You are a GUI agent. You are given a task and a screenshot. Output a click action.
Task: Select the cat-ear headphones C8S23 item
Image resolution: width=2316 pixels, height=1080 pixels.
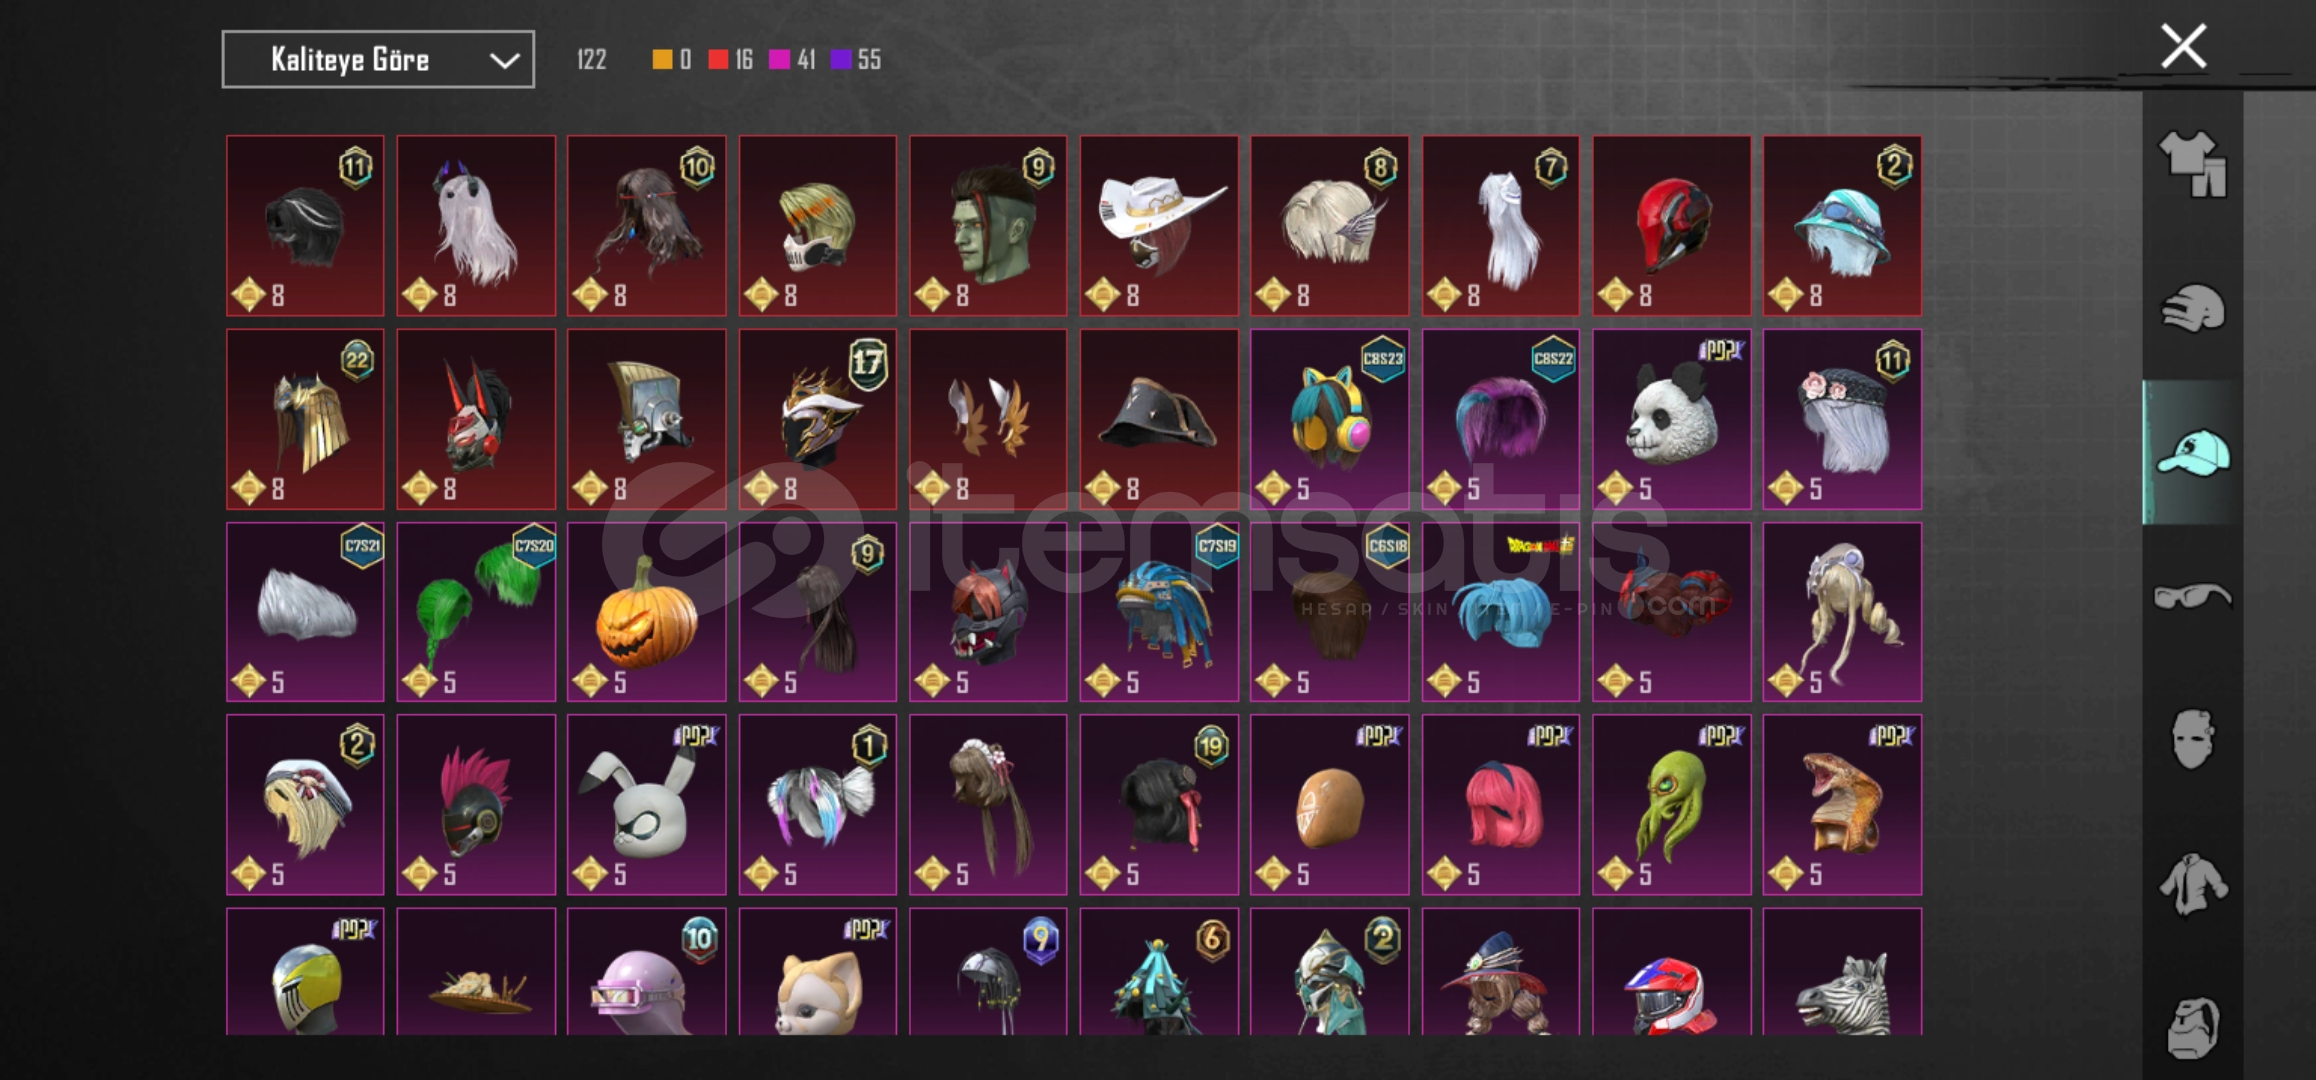[x=1329, y=419]
